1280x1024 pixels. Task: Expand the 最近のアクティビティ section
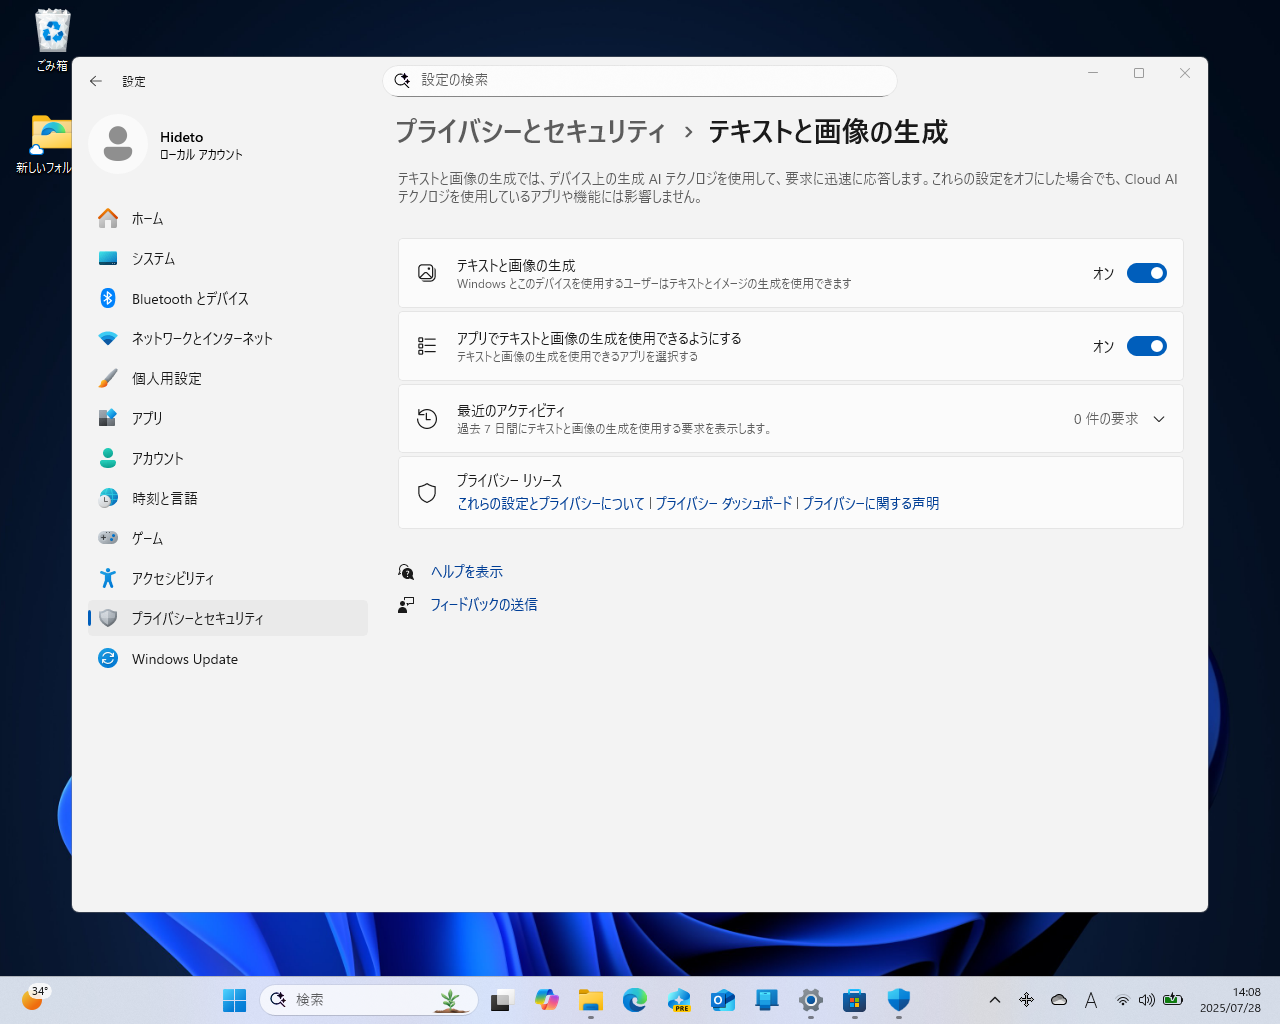[1158, 419]
